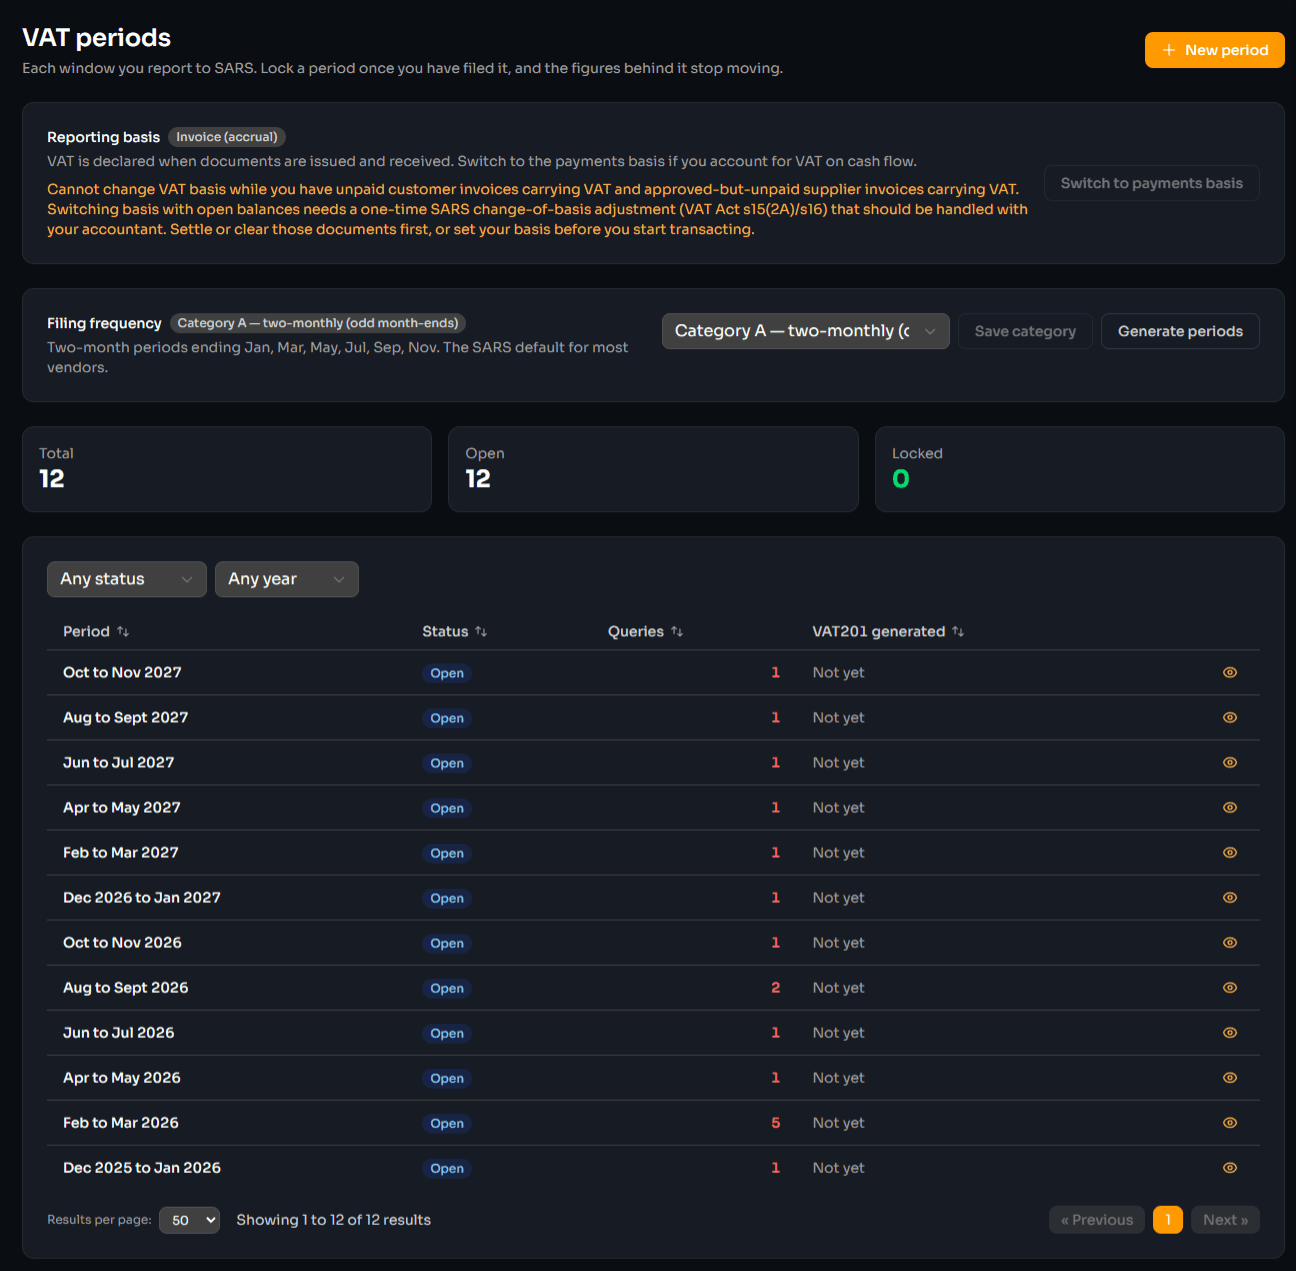The width and height of the screenshot is (1296, 1271).
Task: Open the Feb to Mar 2026 eye icon
Action: [x=1230, y=1123]
